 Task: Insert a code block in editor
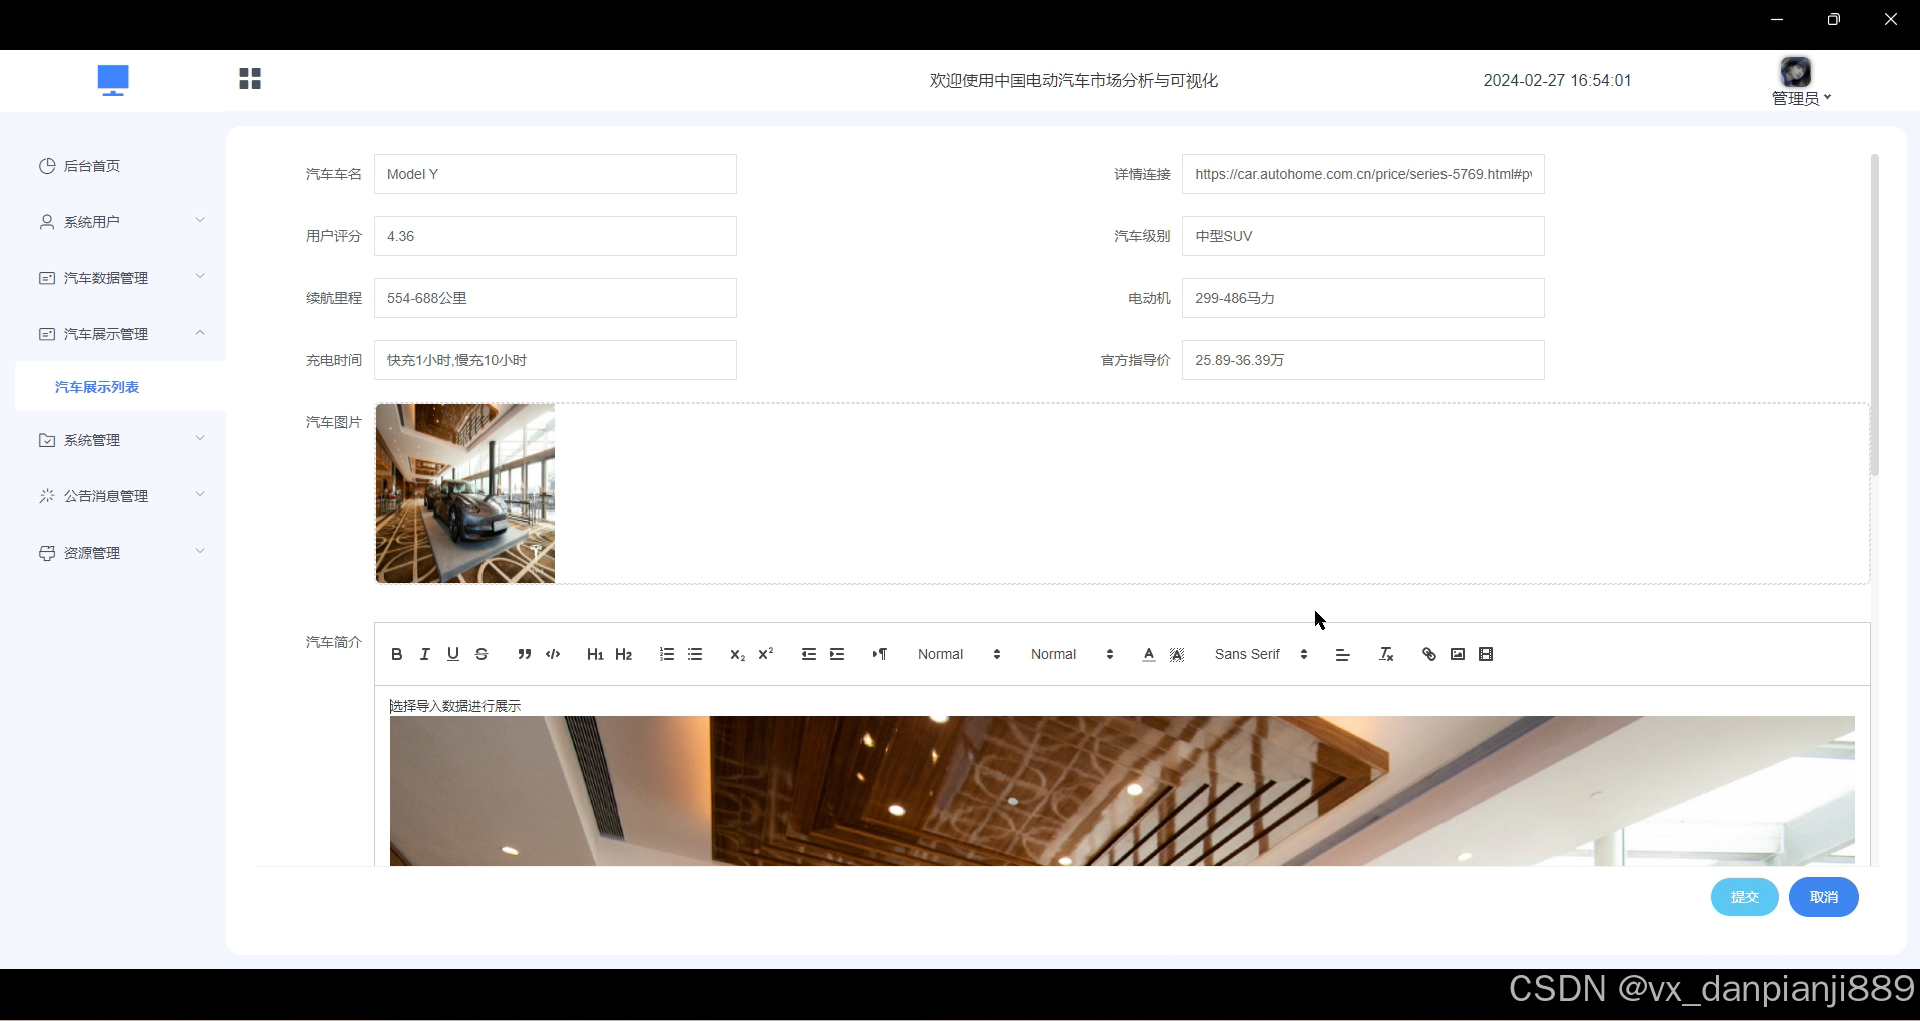(x=553, y=654)
